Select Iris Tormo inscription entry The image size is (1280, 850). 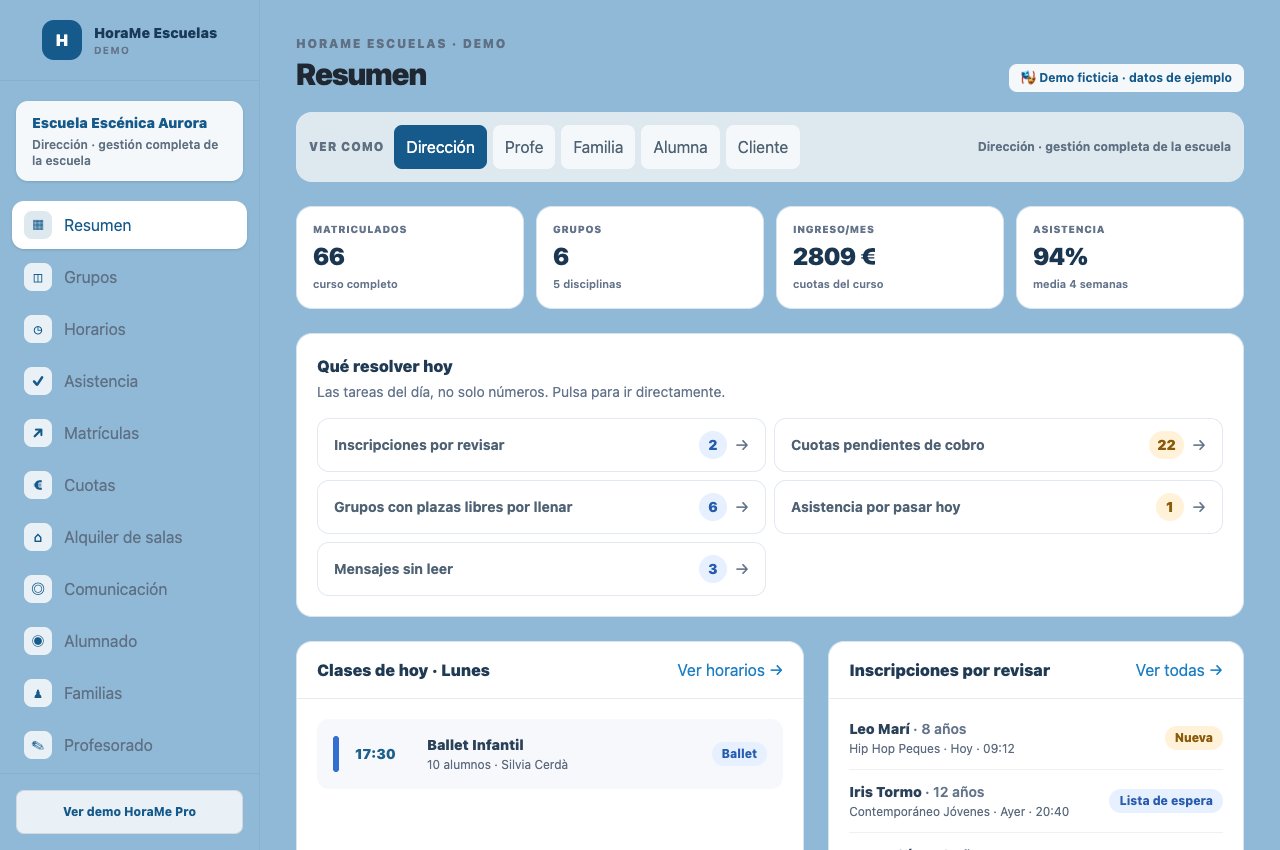pos(1036,801)
